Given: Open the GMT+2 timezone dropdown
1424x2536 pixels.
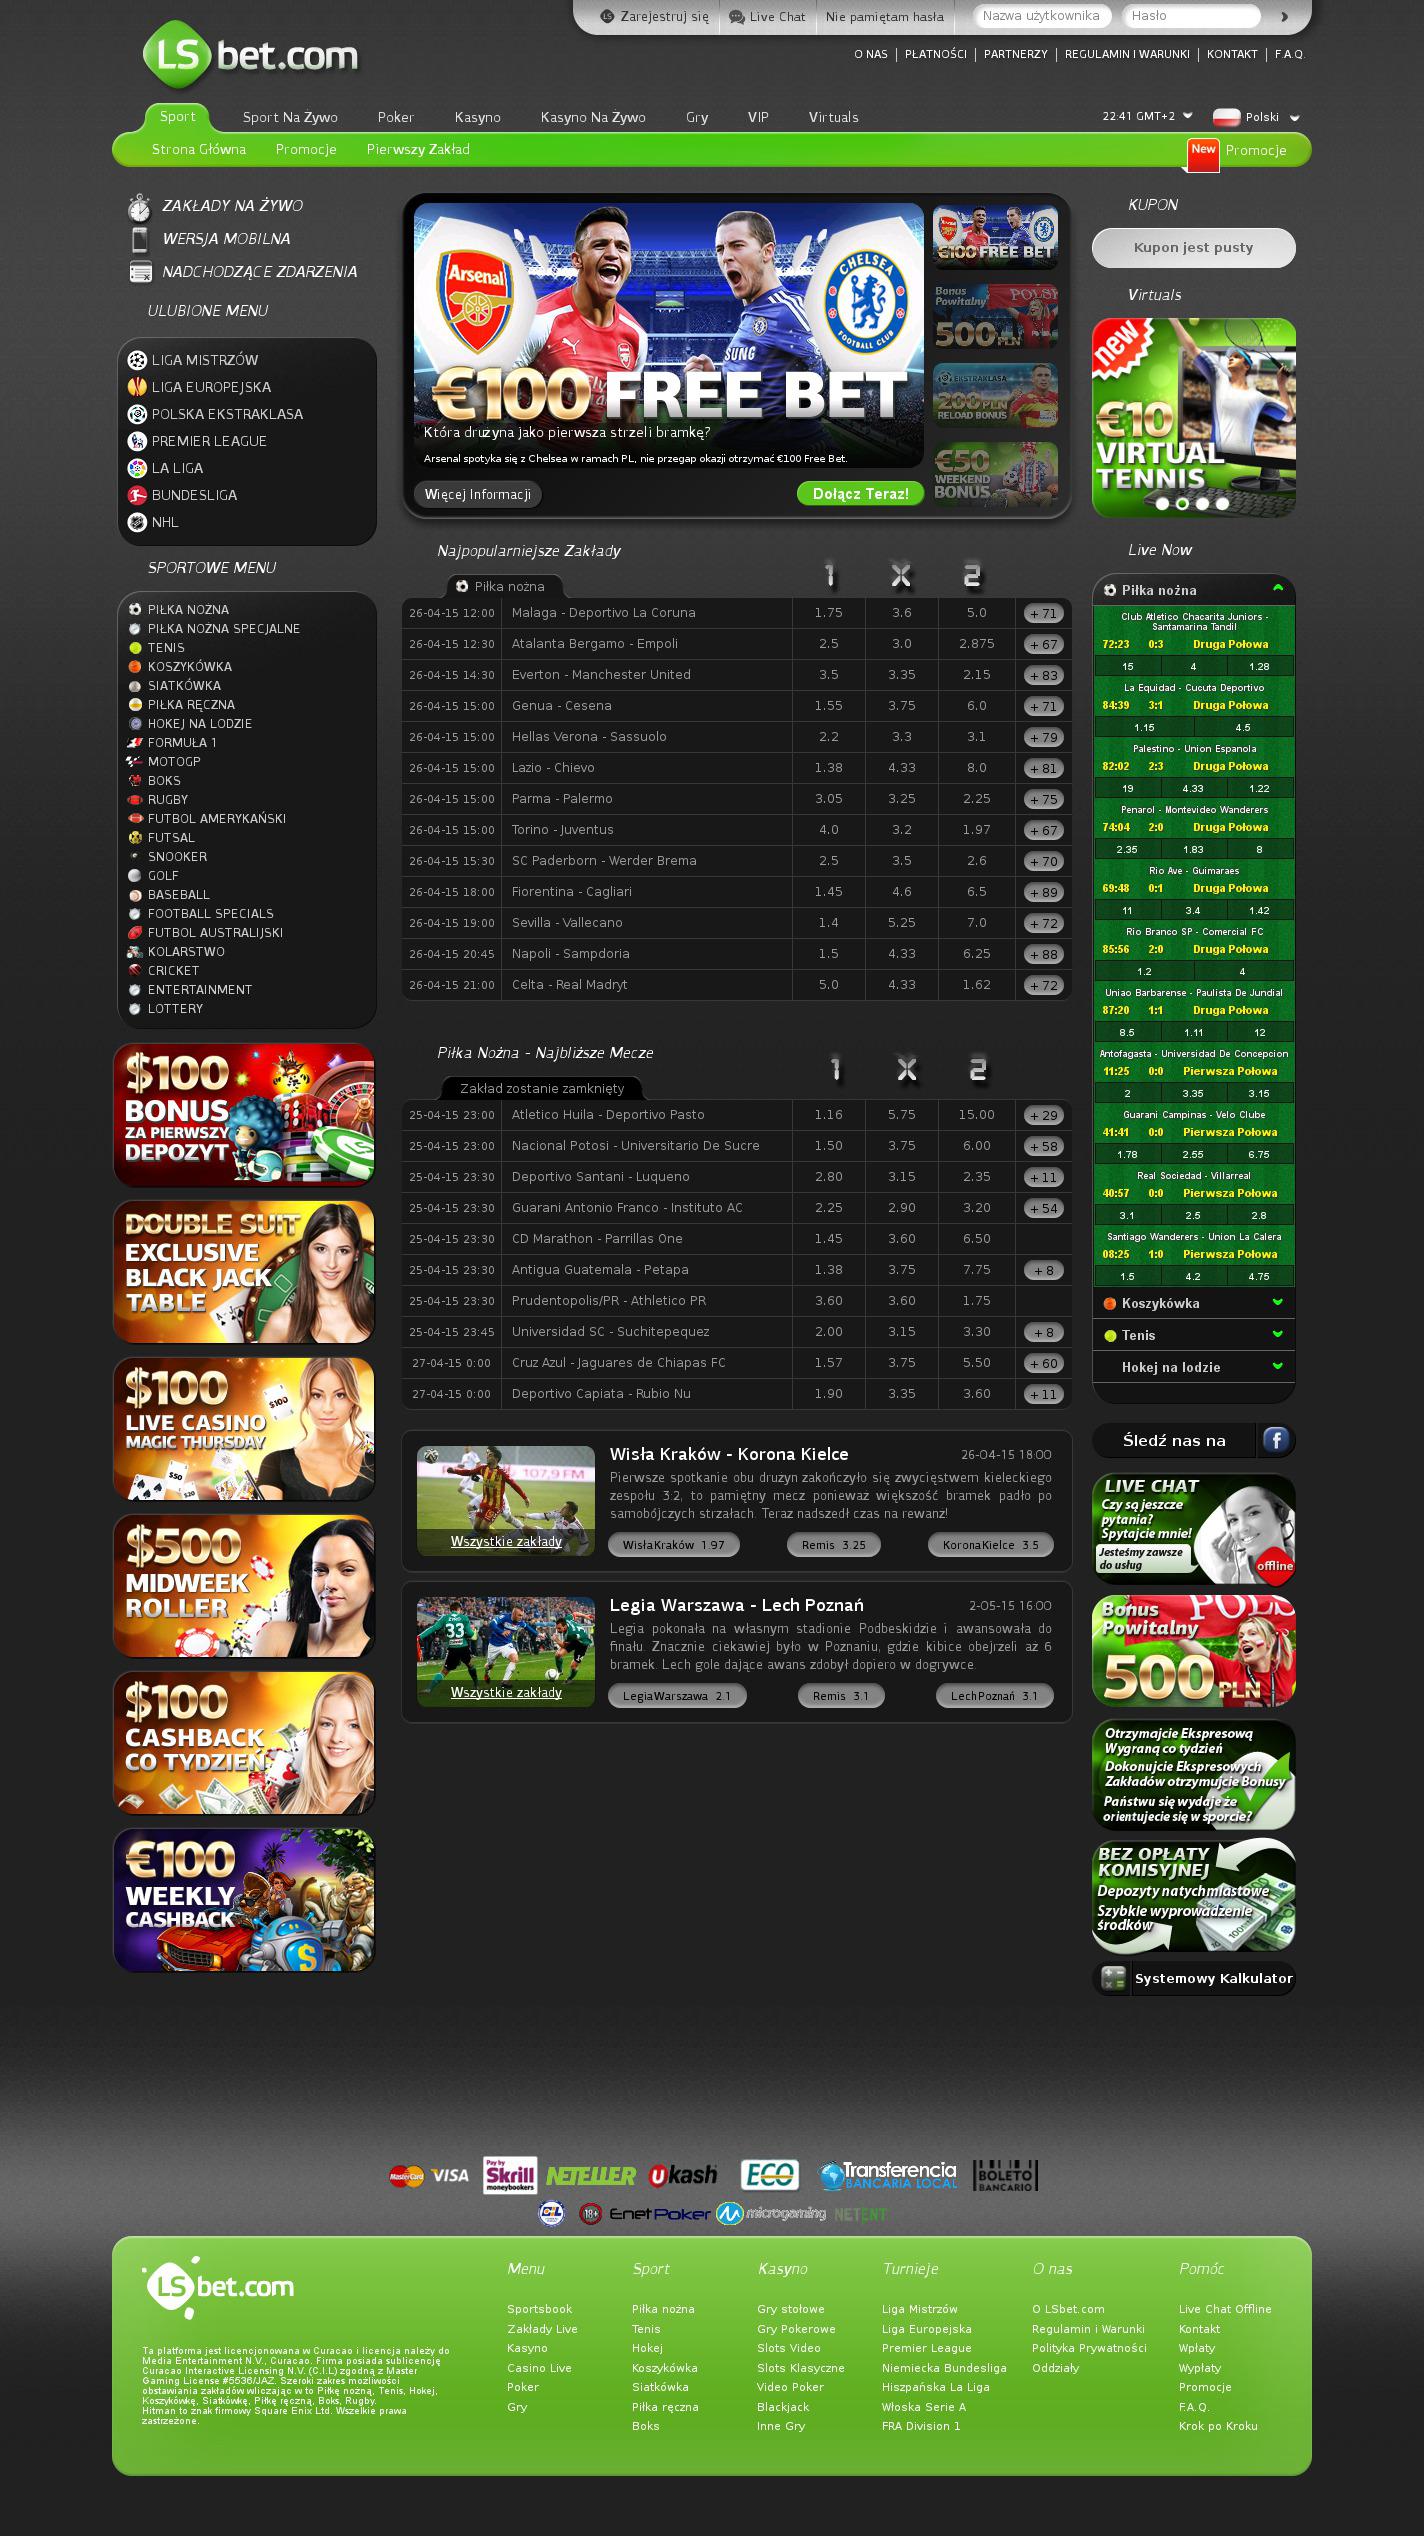Looking at the screenshot, I should point(1187,116).
